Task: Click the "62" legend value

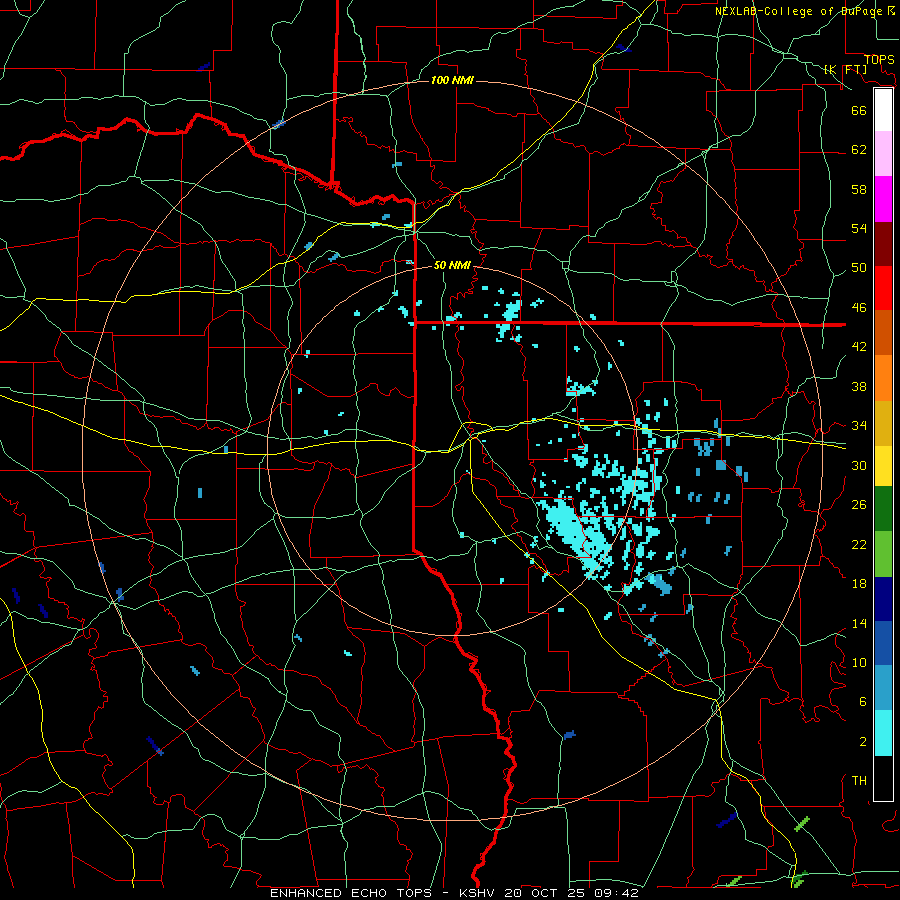Action: pyautogui.click(x=859, y=150)
